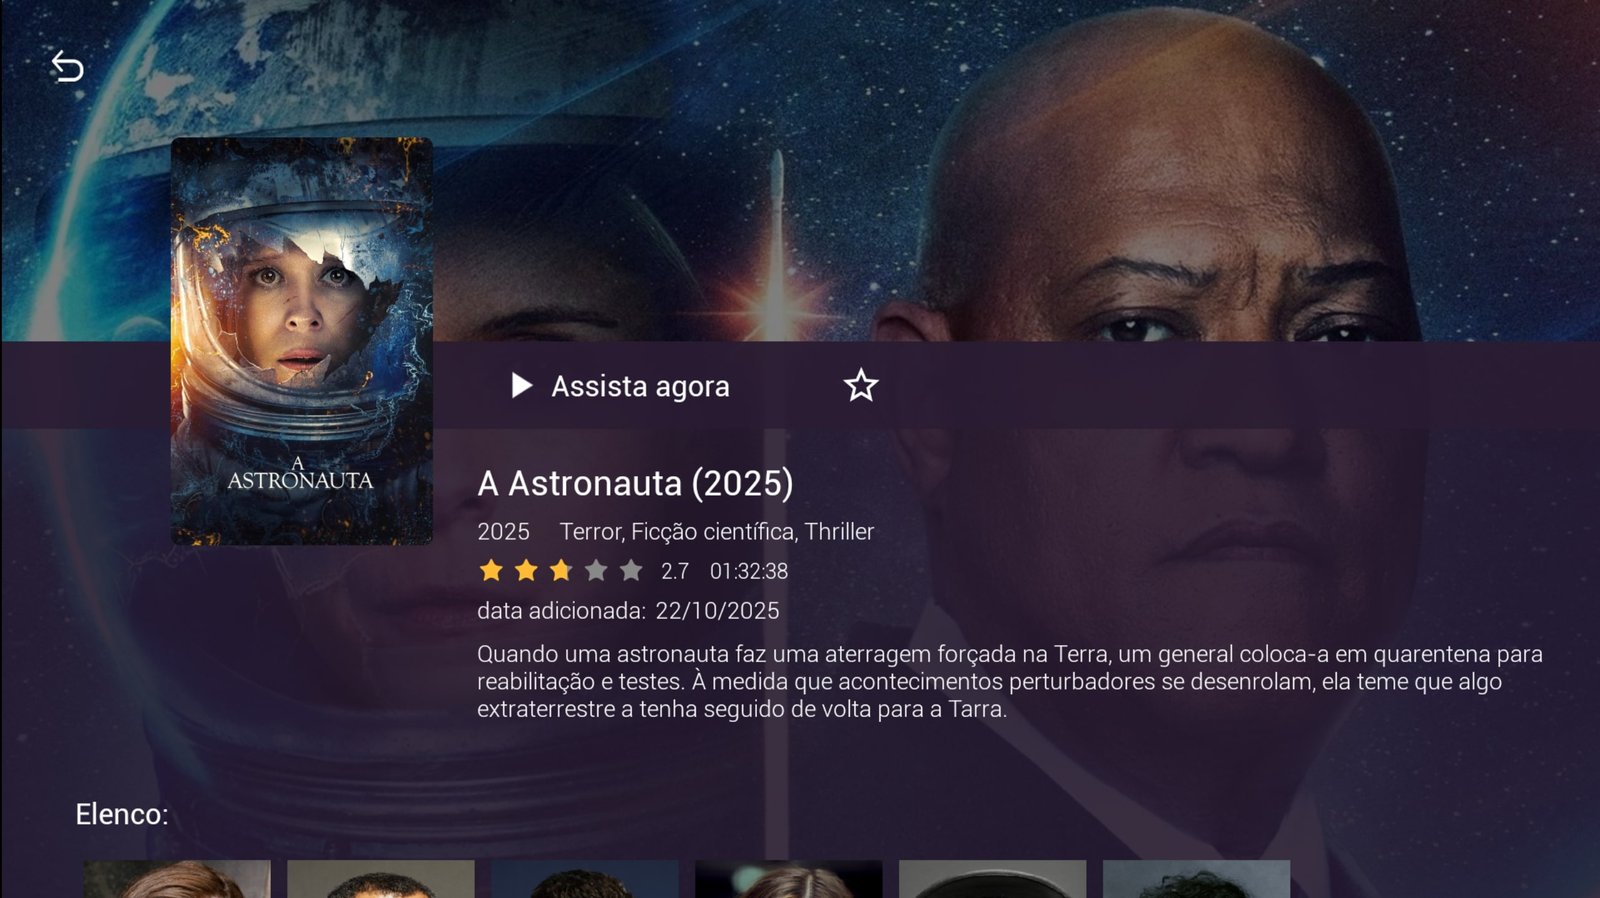Image resolution: width=1600 pixels, height=898 pixels.
Task: Click the second gold rating star
Action: [526, 570]
